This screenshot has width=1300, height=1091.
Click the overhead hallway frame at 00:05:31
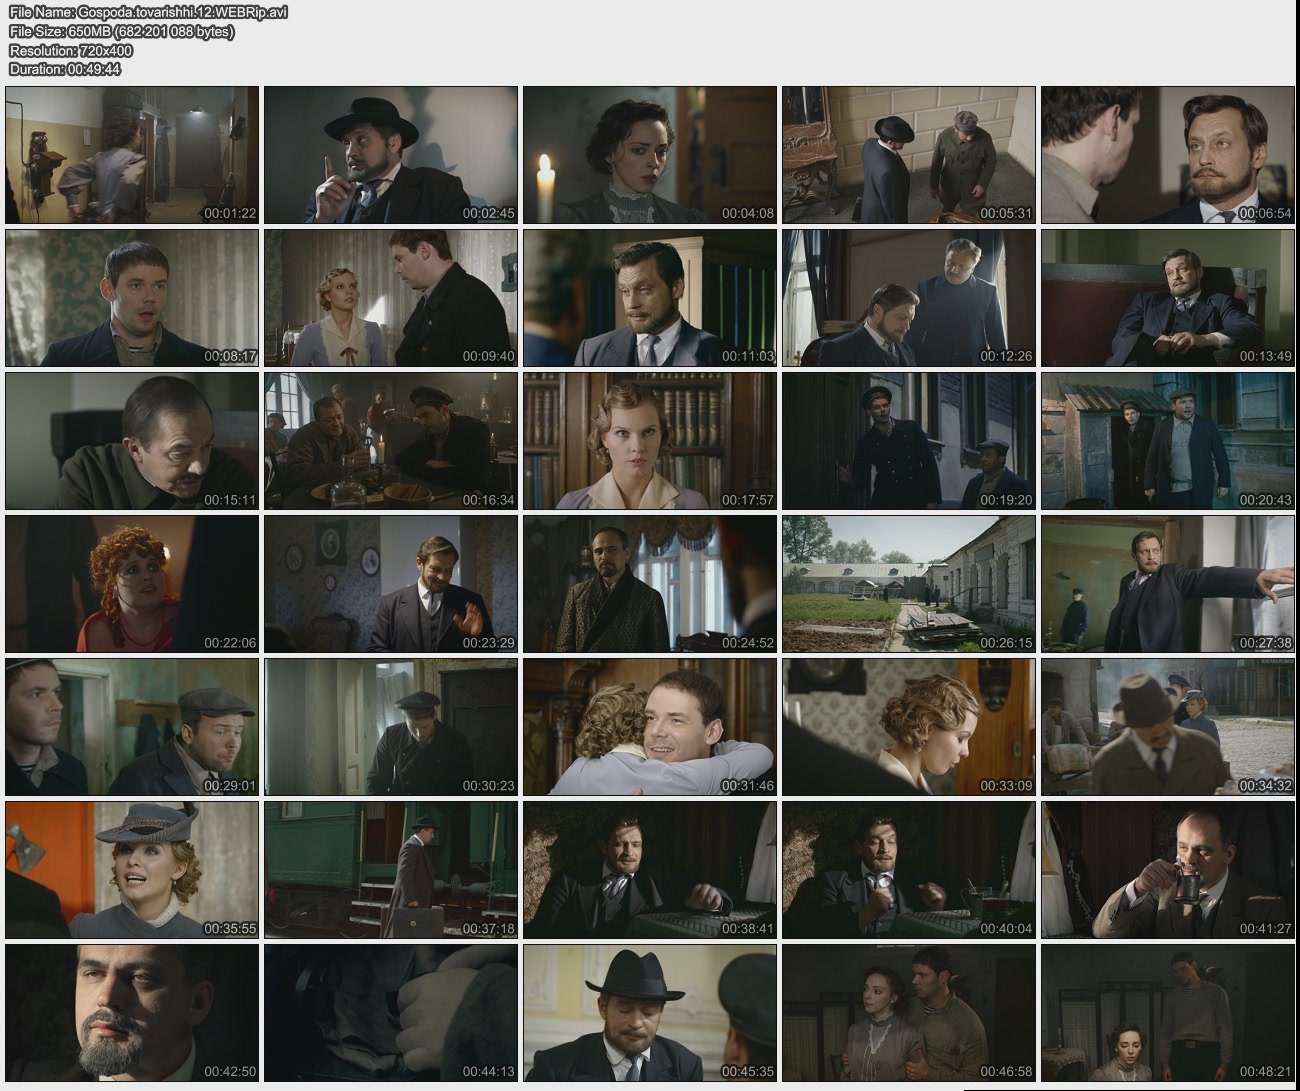click(x=908, y=155)
